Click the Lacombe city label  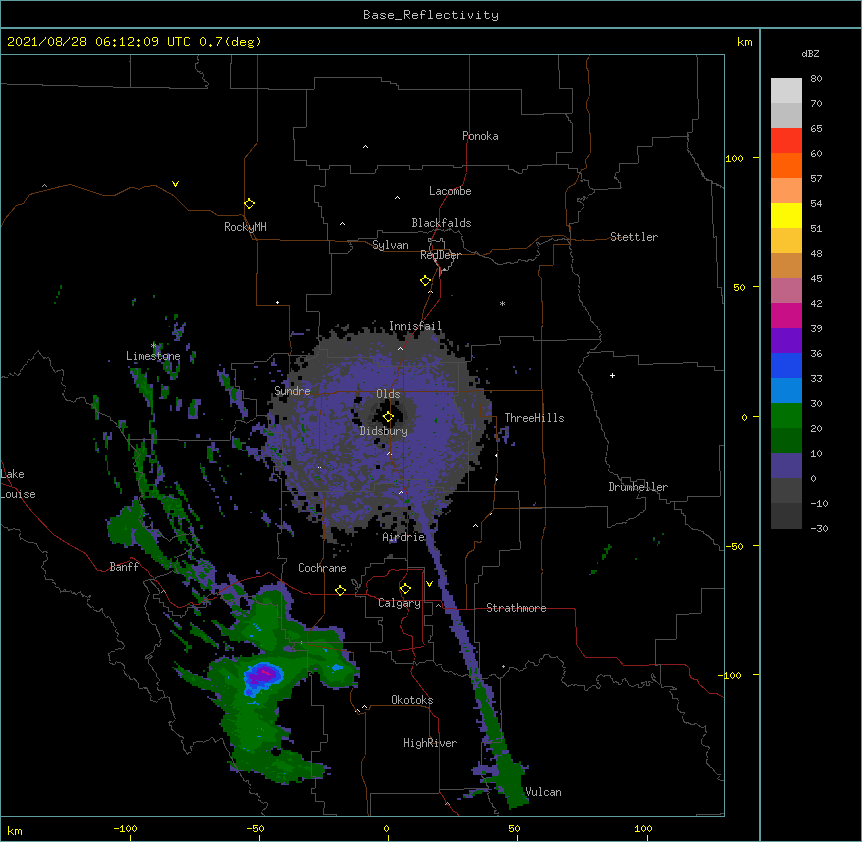click(450, 191)
